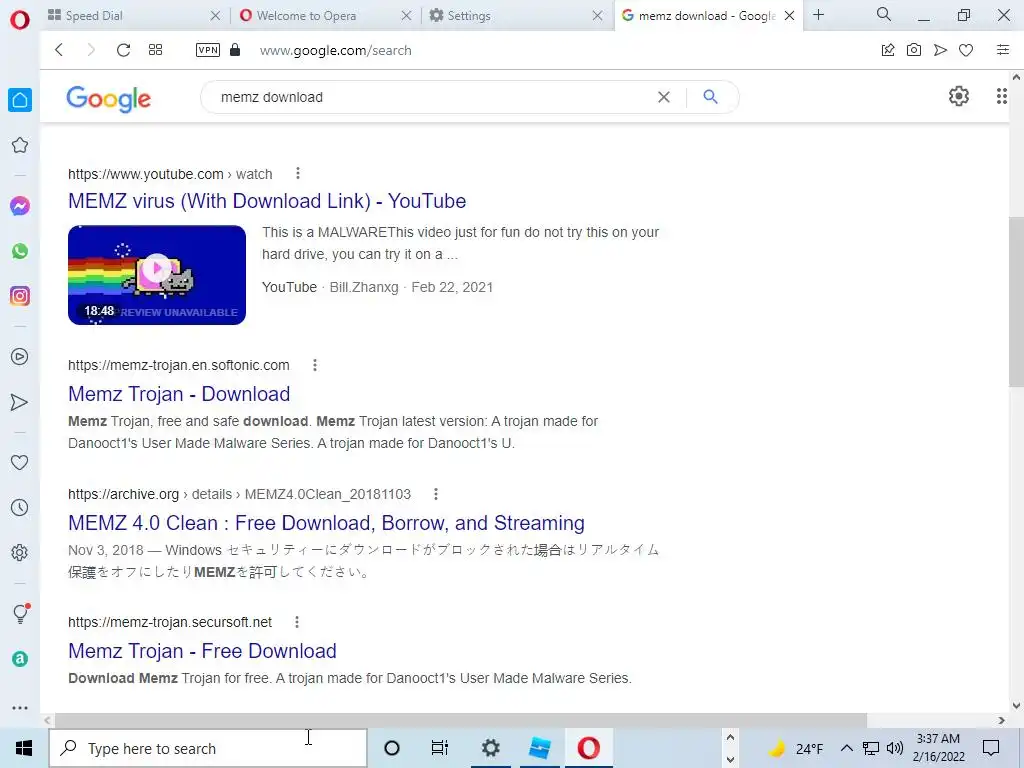This screenshot has height=768, width=1024.
Task: Click the vertical page scrollbar thumb
Action: tap(1016, 301)
